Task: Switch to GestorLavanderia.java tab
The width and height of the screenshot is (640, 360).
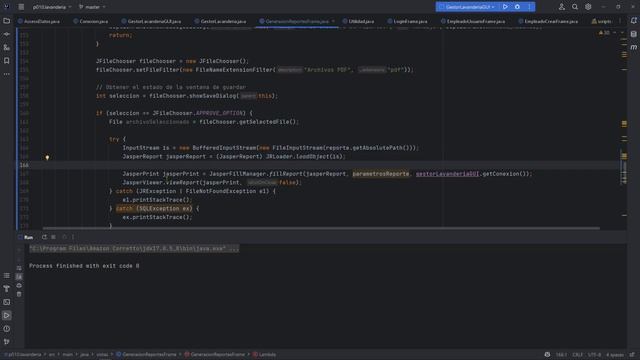Action: click(x=220, y=21)
